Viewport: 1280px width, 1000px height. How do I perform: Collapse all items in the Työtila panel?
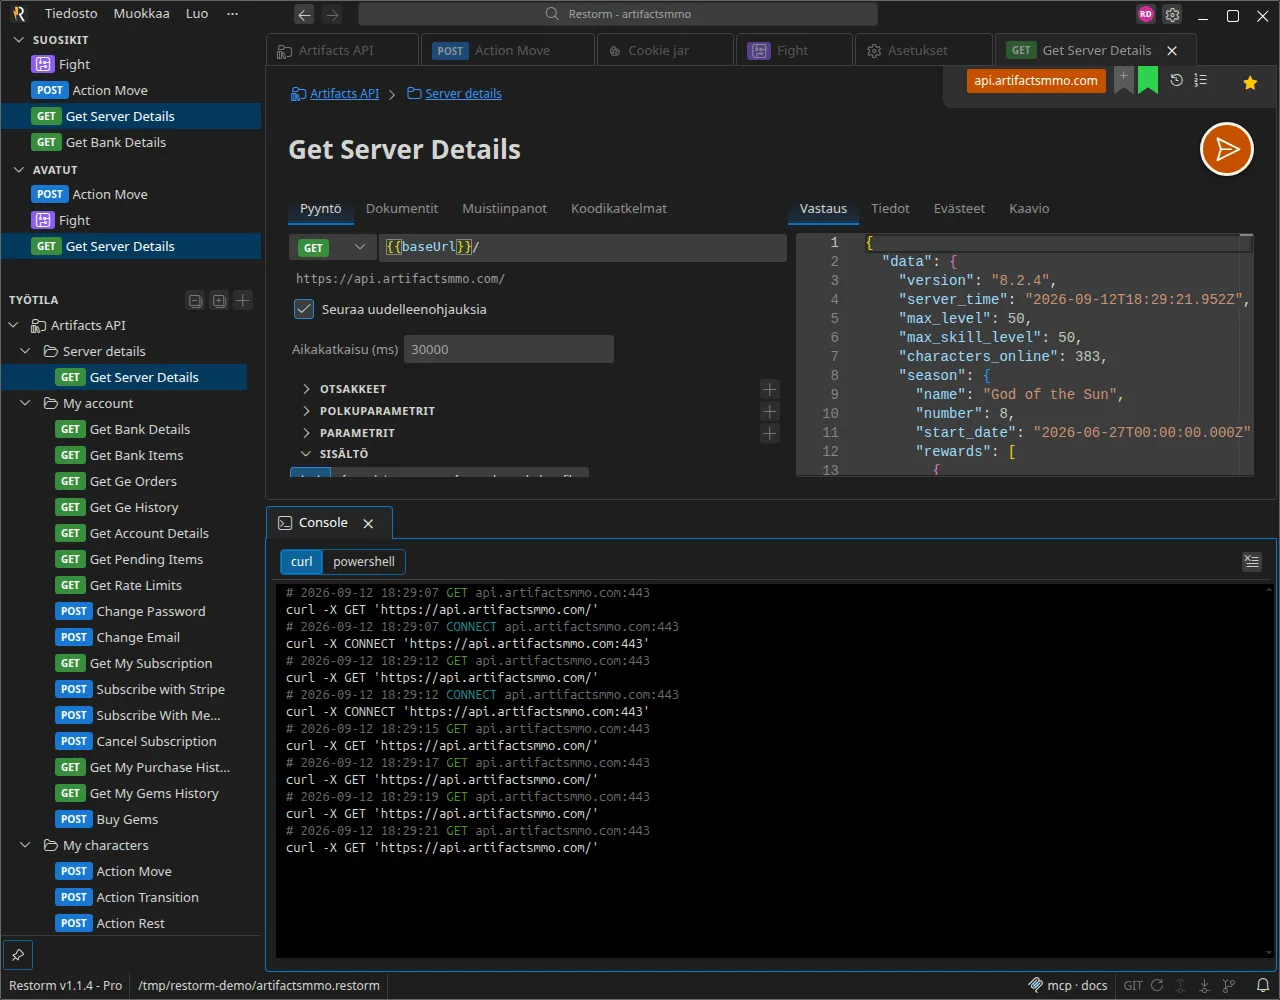tap(196, 300)
